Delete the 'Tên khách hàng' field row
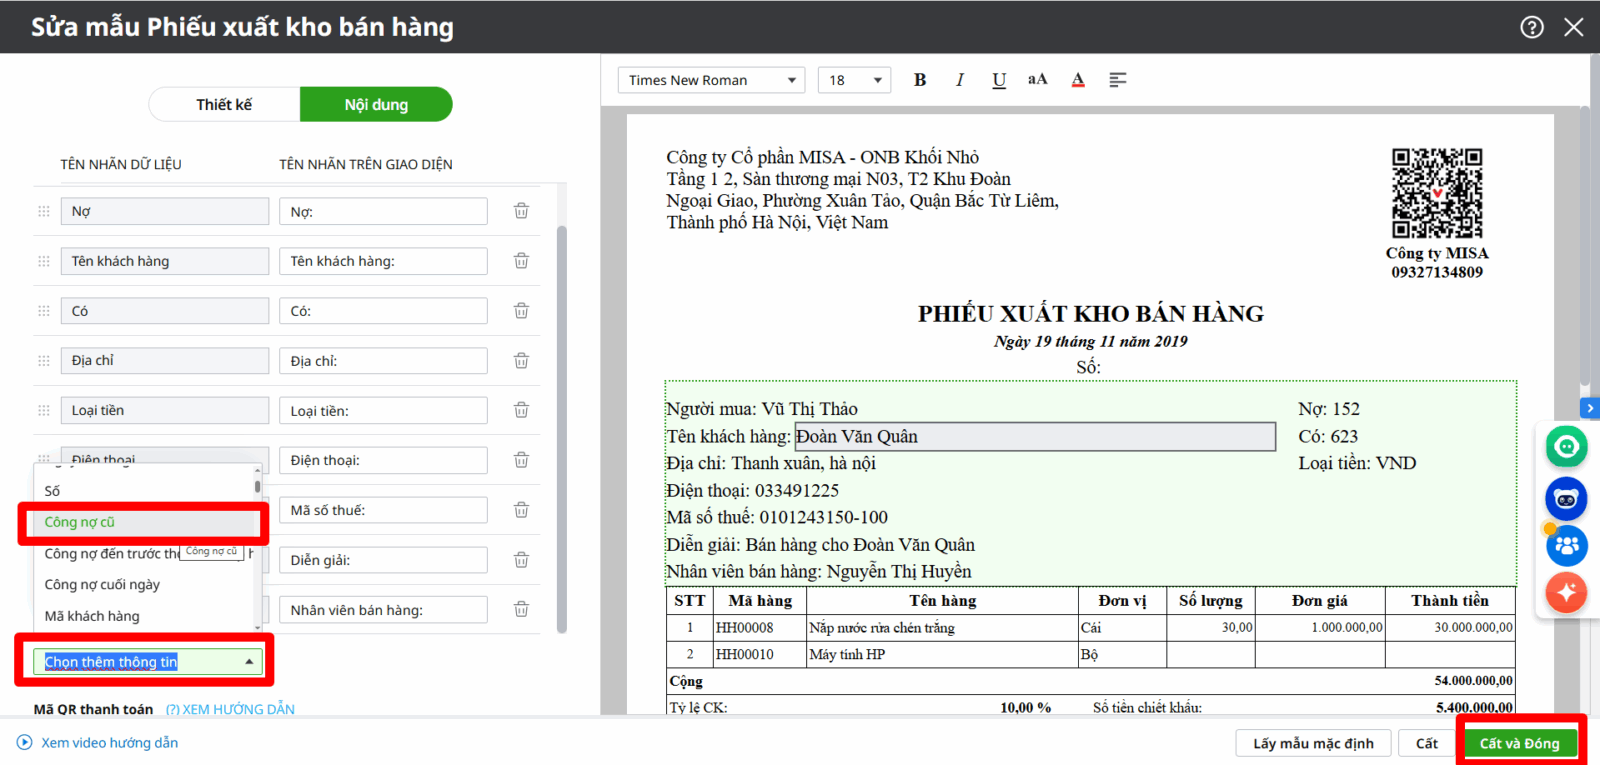Viewport: 1600px width, 765px height. (521, 261)
